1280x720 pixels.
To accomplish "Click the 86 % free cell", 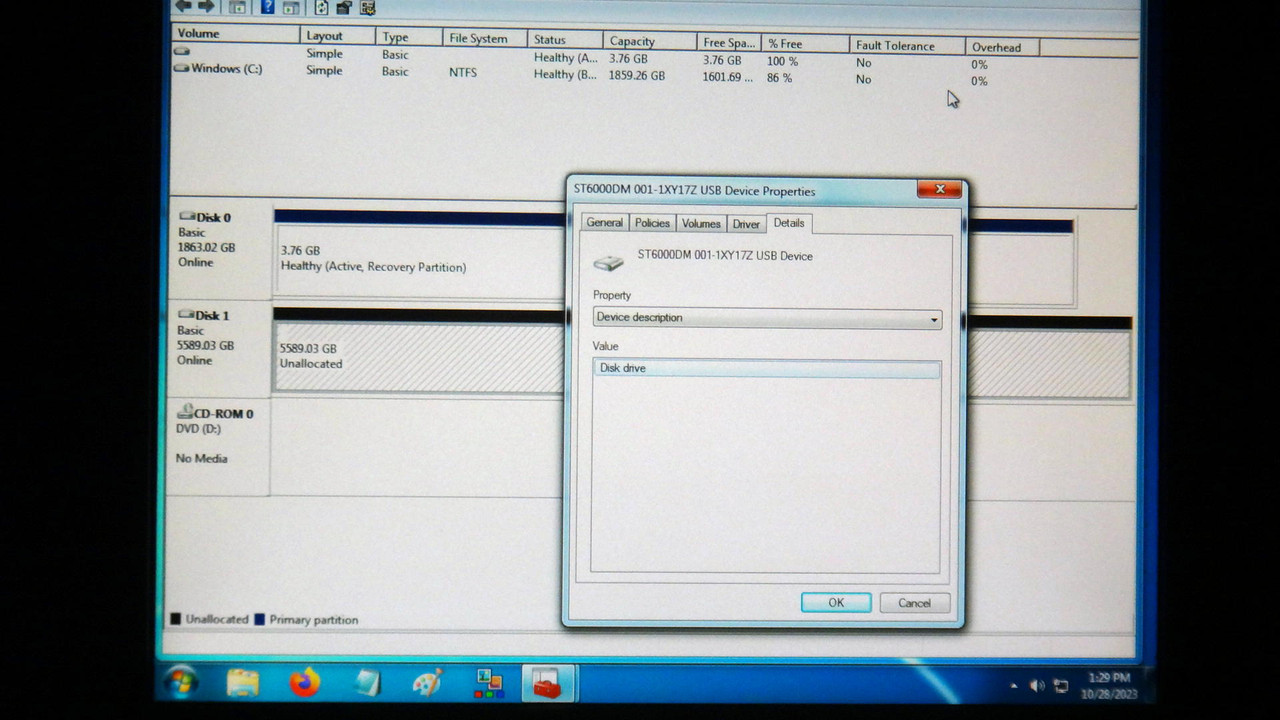I will pos(779,78).
